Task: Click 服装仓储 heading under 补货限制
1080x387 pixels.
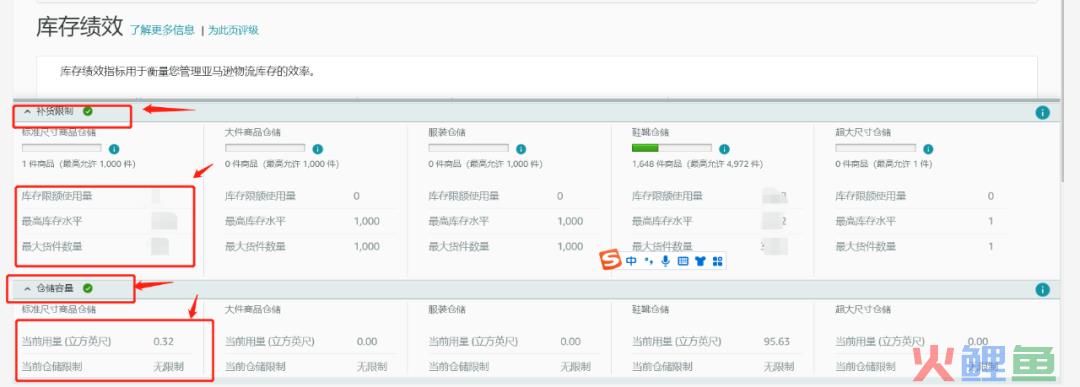Action: tap(447, 132)
